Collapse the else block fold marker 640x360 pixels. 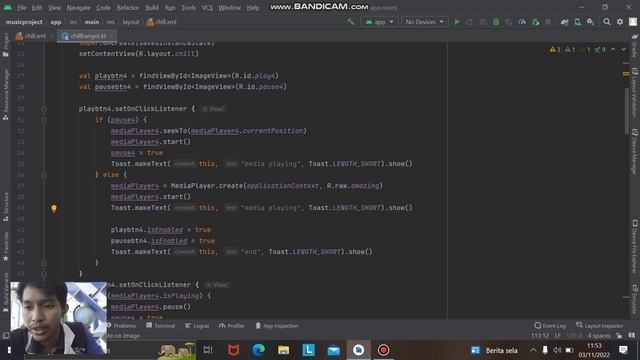(x=44, y=175)
